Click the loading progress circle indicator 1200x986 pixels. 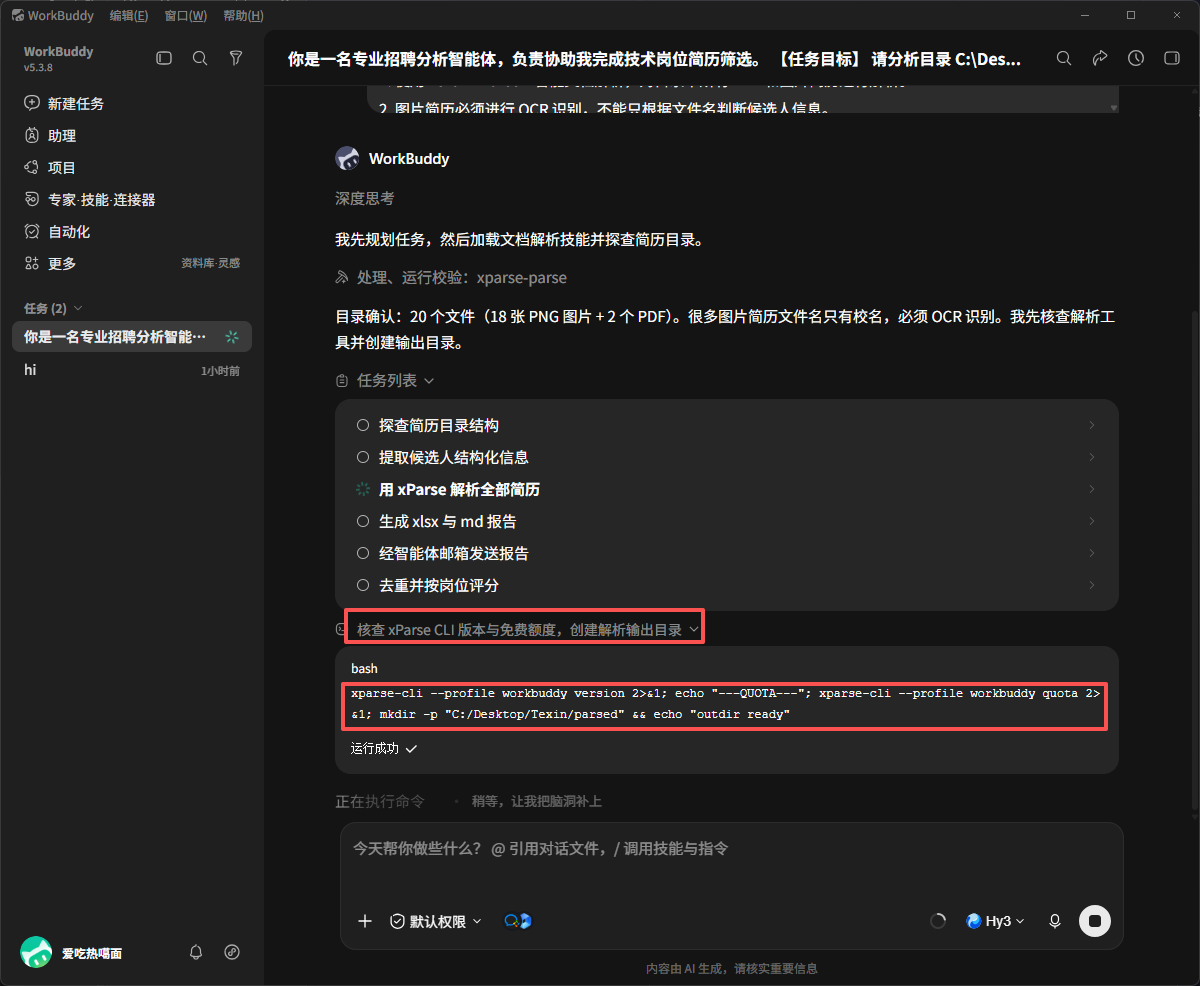coord(938,921)
